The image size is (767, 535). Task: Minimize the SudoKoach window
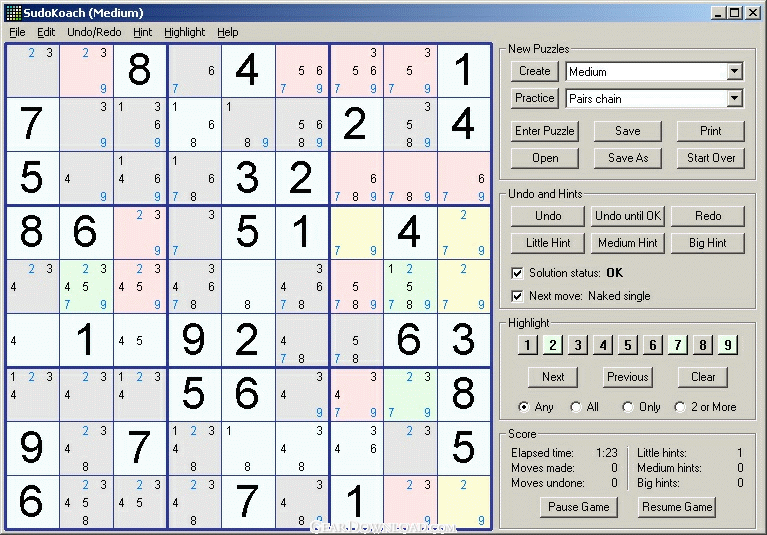point(718,13)
